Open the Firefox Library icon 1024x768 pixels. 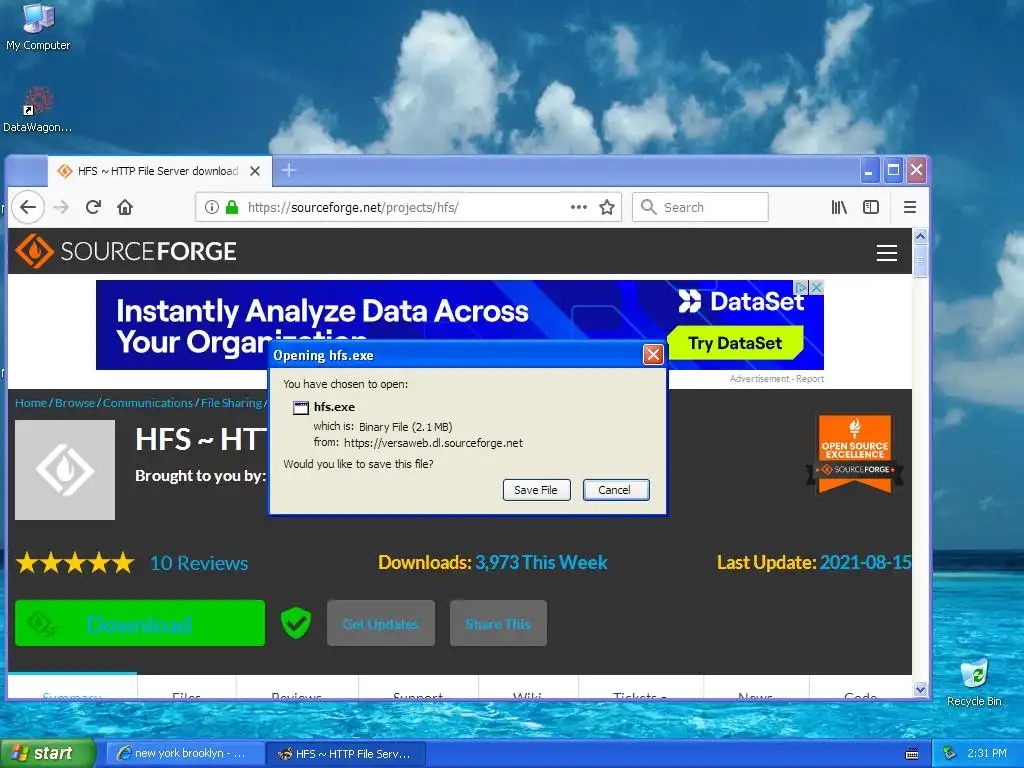click(839, 207)
